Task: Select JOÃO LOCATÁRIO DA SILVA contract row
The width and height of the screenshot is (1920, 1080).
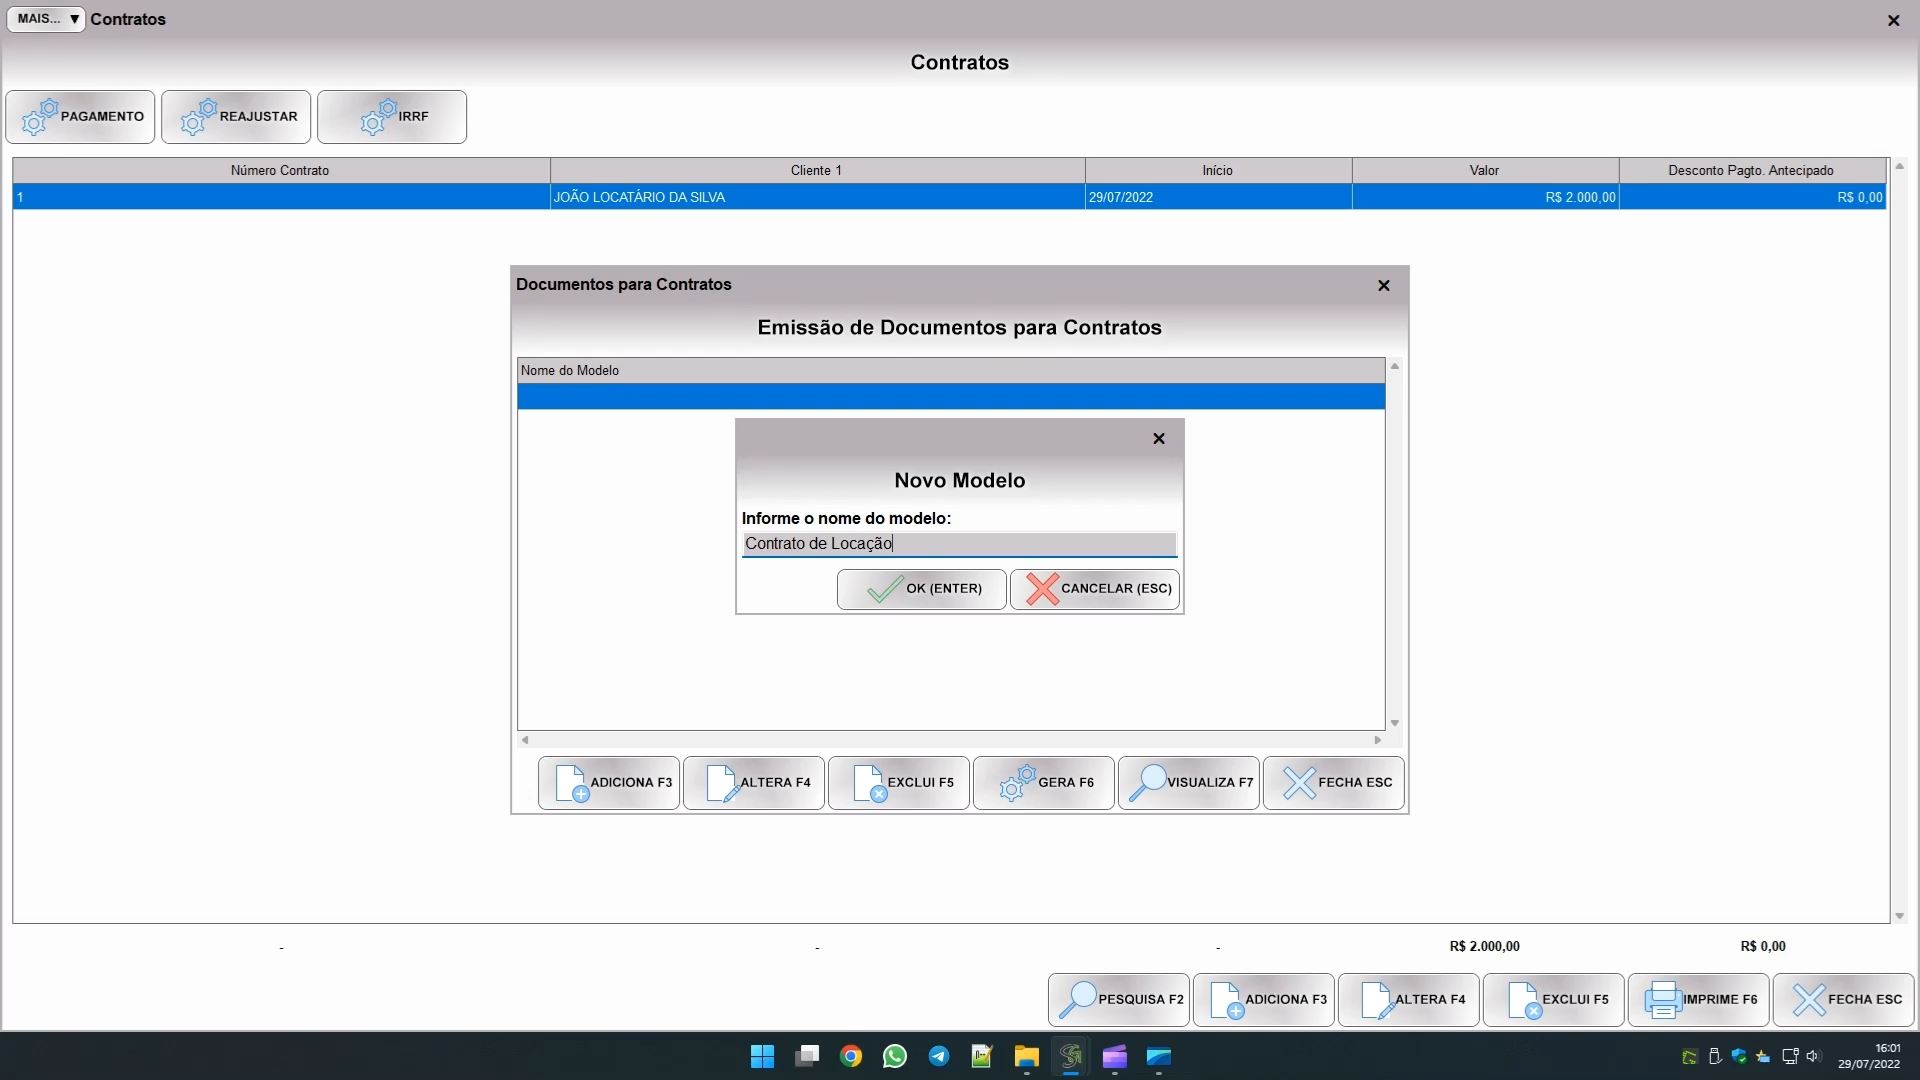Action: pos(640,197)
